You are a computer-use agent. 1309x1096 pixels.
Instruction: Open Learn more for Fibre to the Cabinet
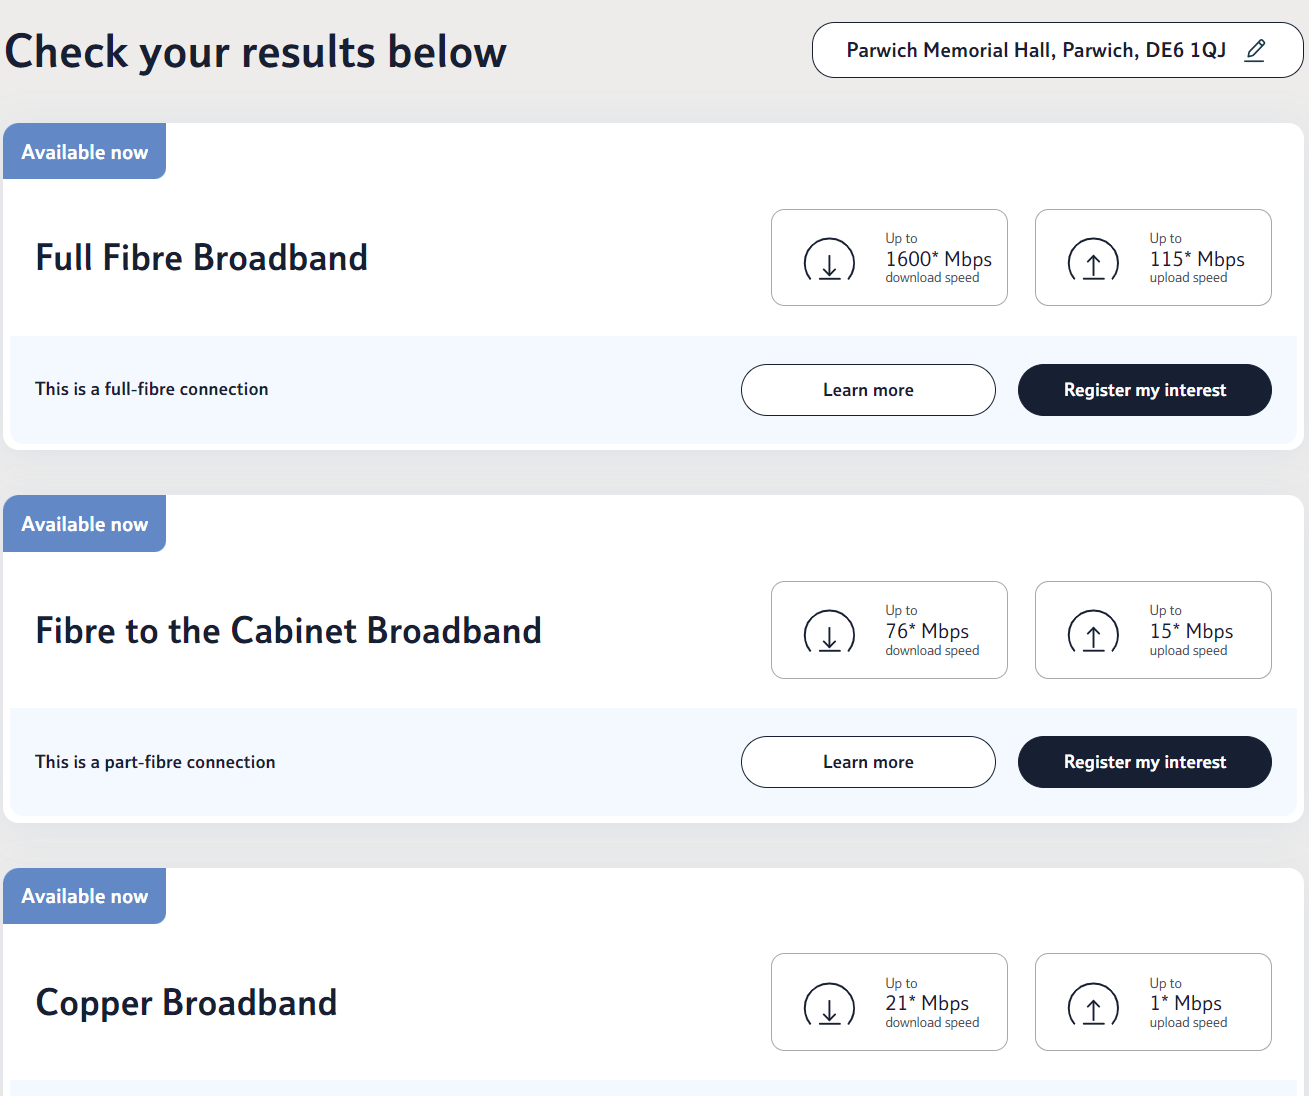coord(867,762)
